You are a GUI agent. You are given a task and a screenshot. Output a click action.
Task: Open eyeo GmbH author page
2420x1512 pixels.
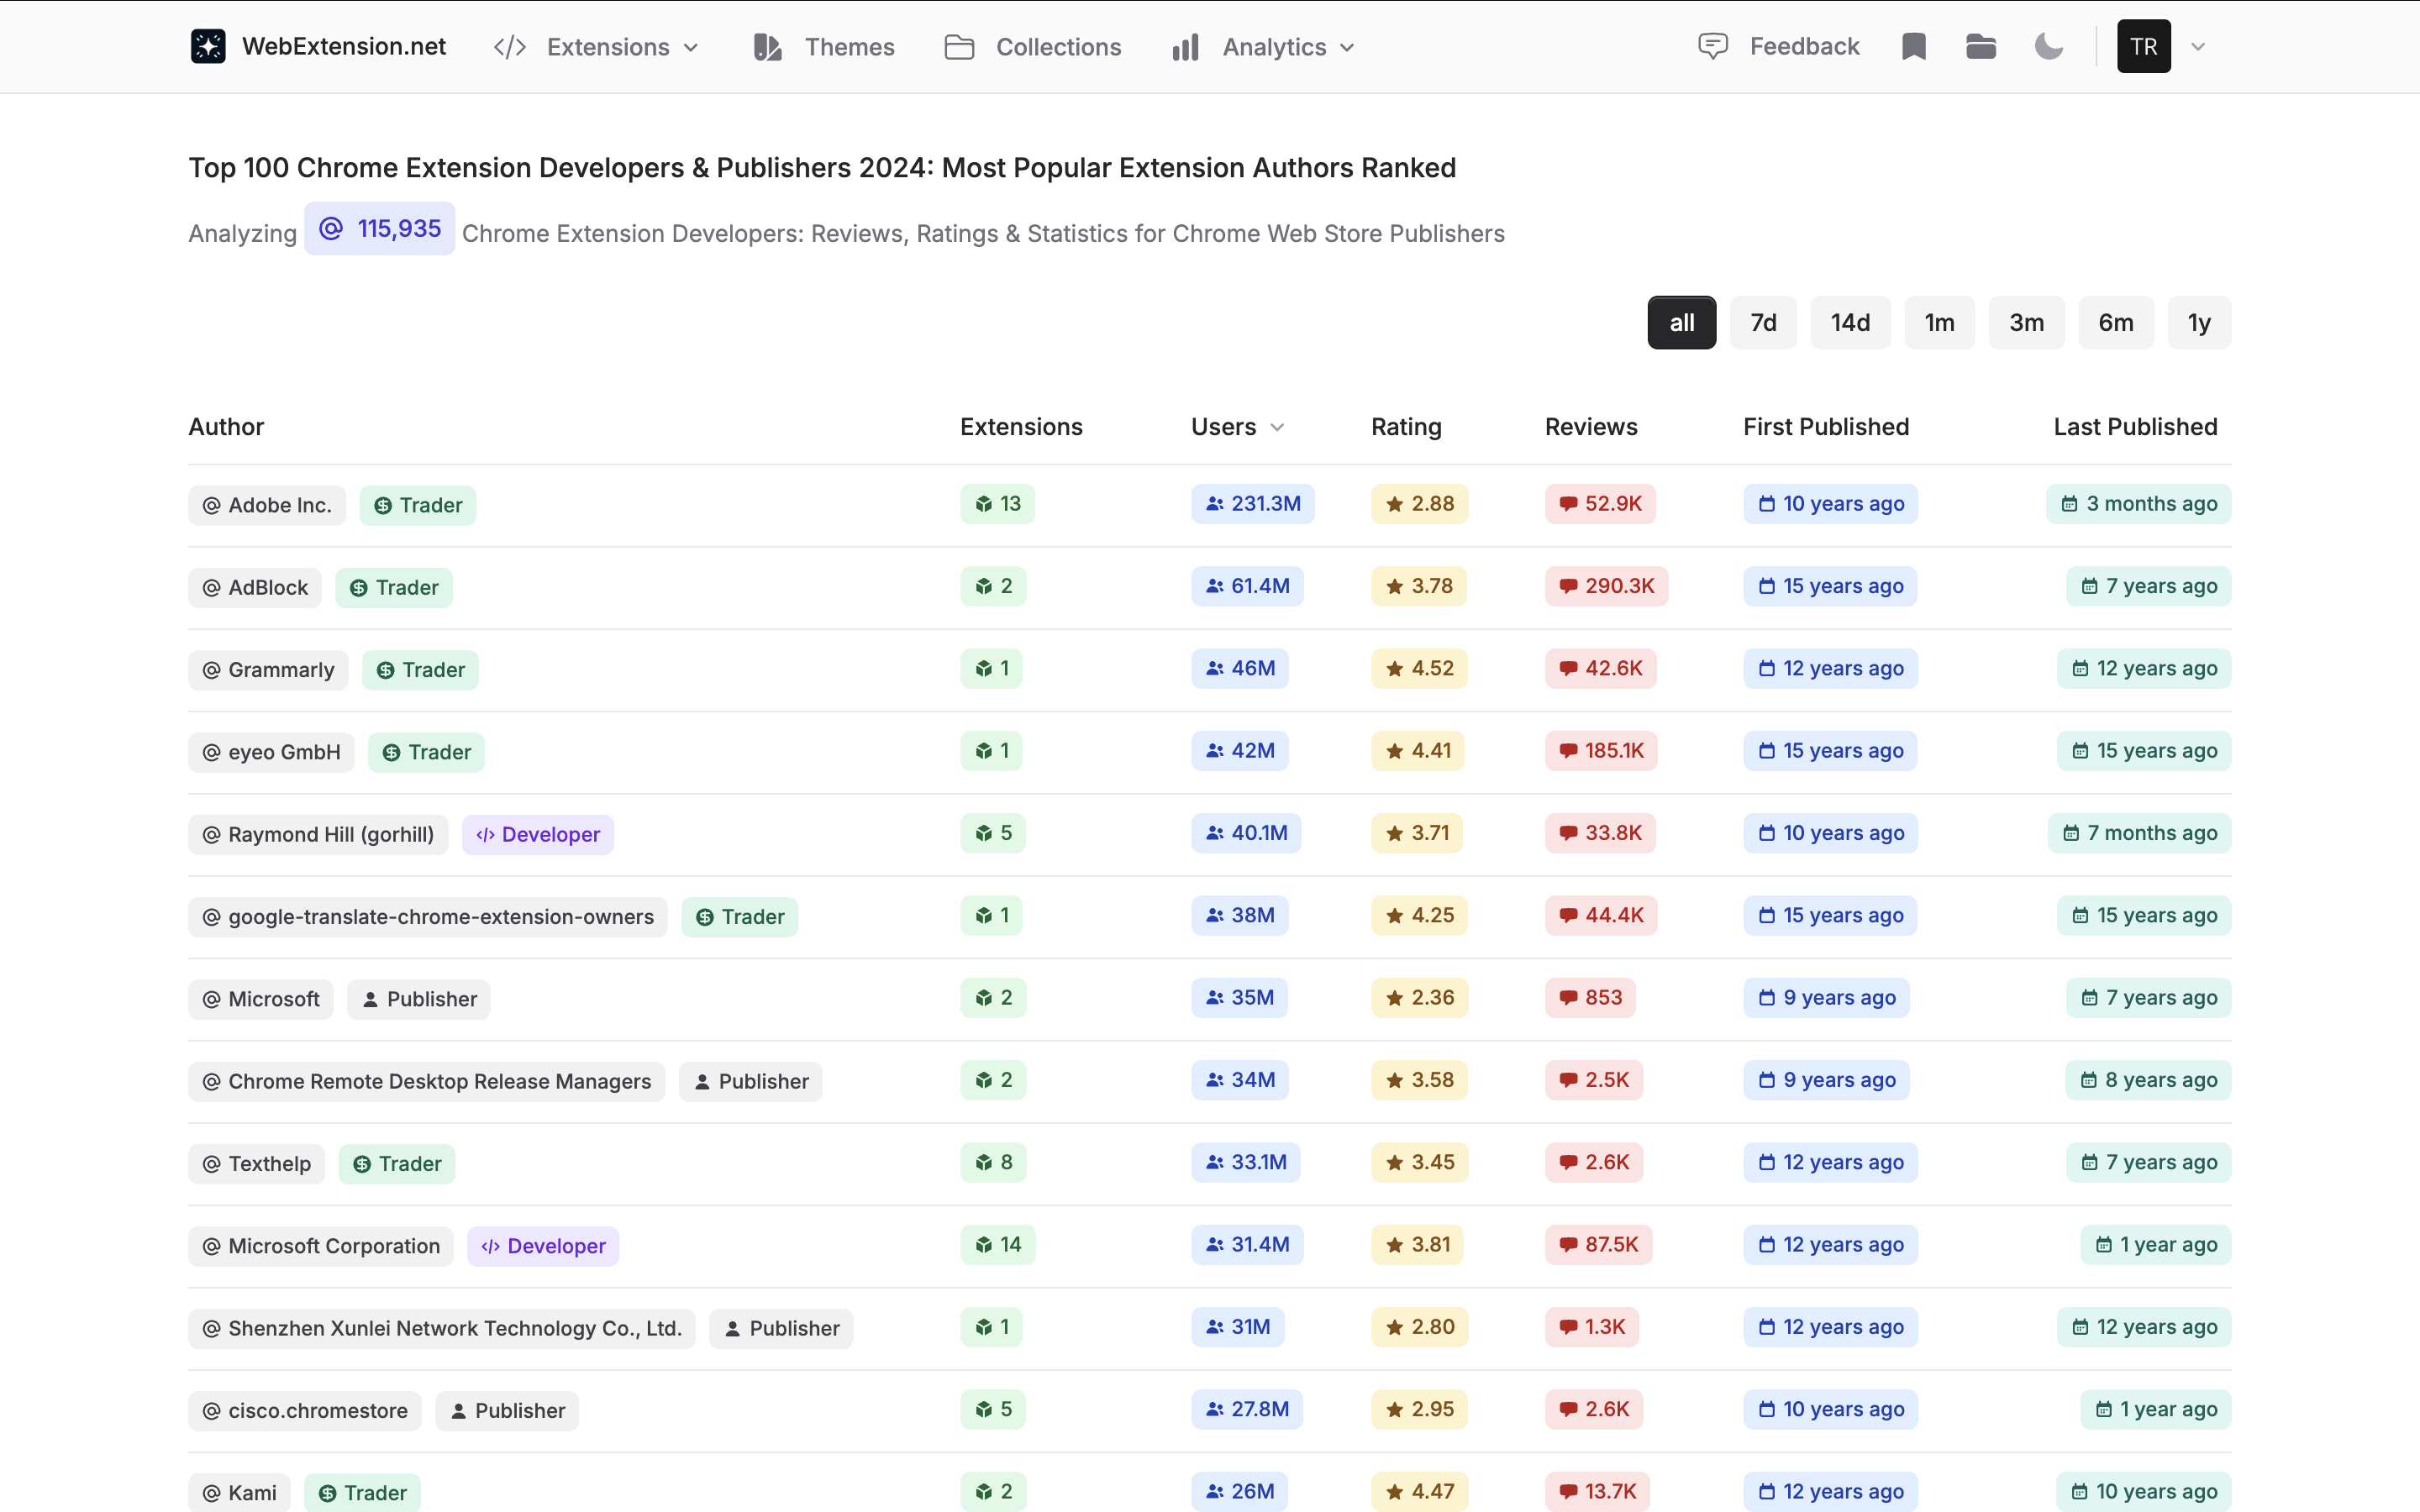pos(271,752)
